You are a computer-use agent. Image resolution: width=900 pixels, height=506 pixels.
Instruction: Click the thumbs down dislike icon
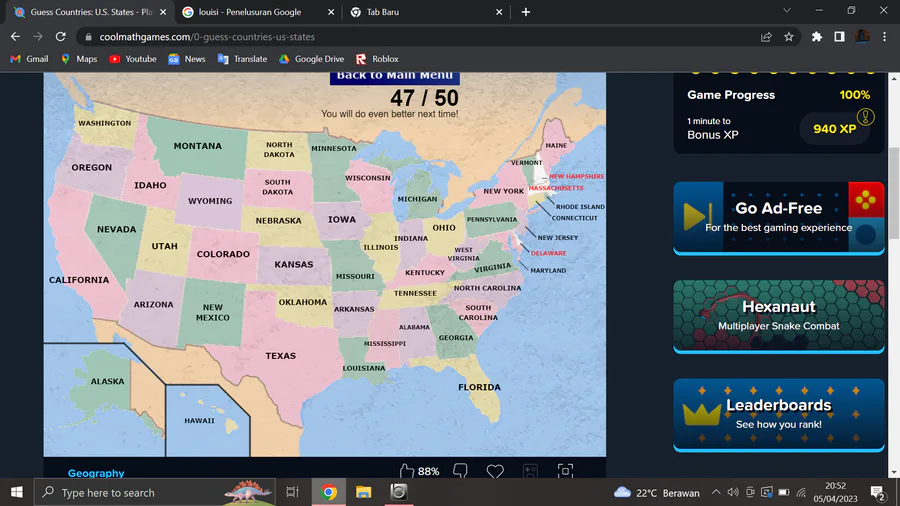click(x=460, y=471)
